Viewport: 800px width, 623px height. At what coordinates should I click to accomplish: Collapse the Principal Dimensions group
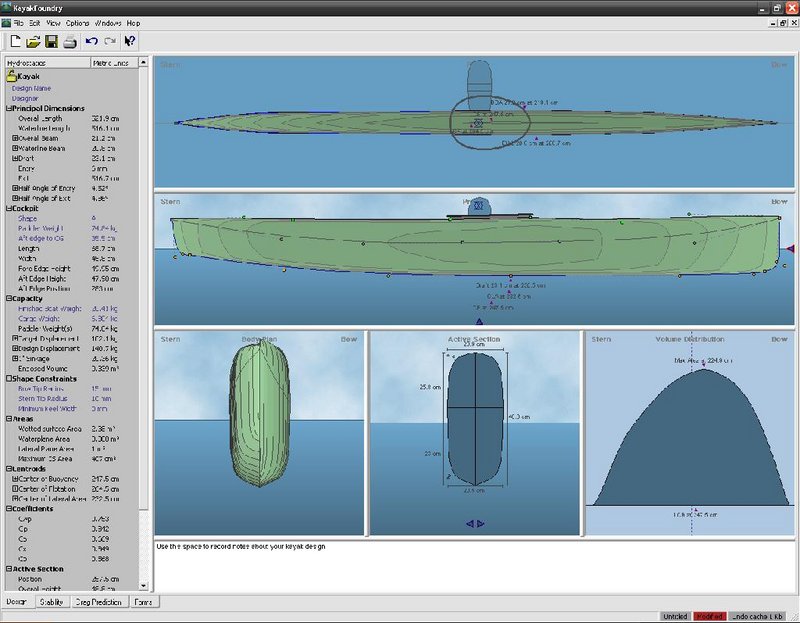[x=9, y=108]
